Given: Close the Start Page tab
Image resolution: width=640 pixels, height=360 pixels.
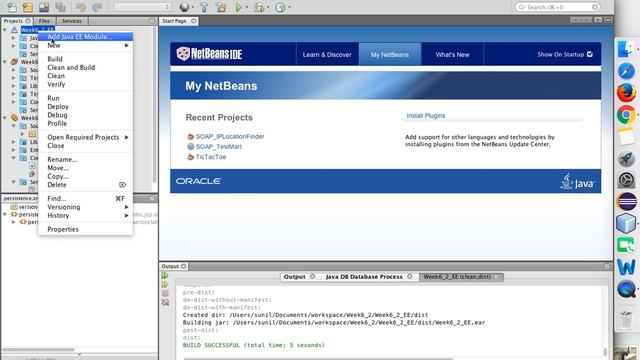Looking at the screenshot, I should click(x=193, y=21).
